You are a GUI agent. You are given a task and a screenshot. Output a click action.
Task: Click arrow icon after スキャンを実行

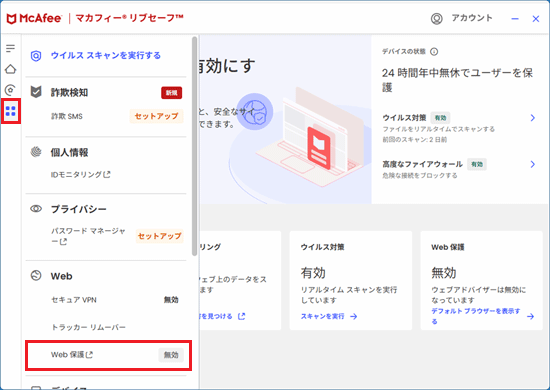[354, 316]
